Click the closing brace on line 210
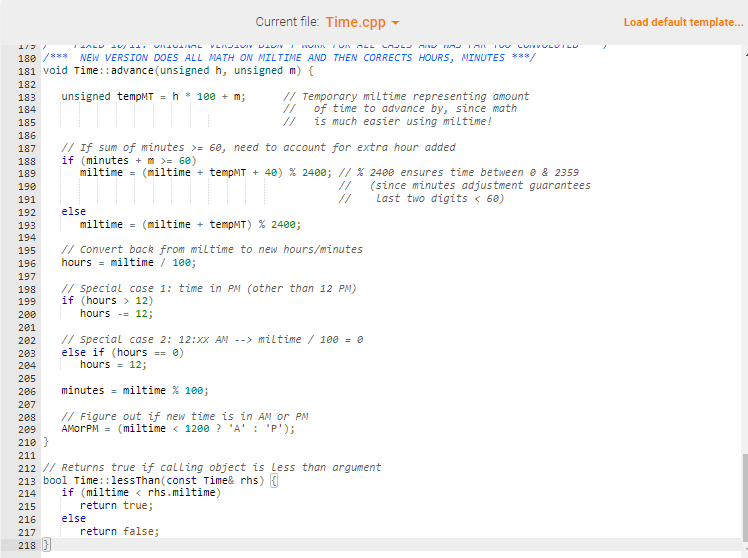 (x=46, y=442)
